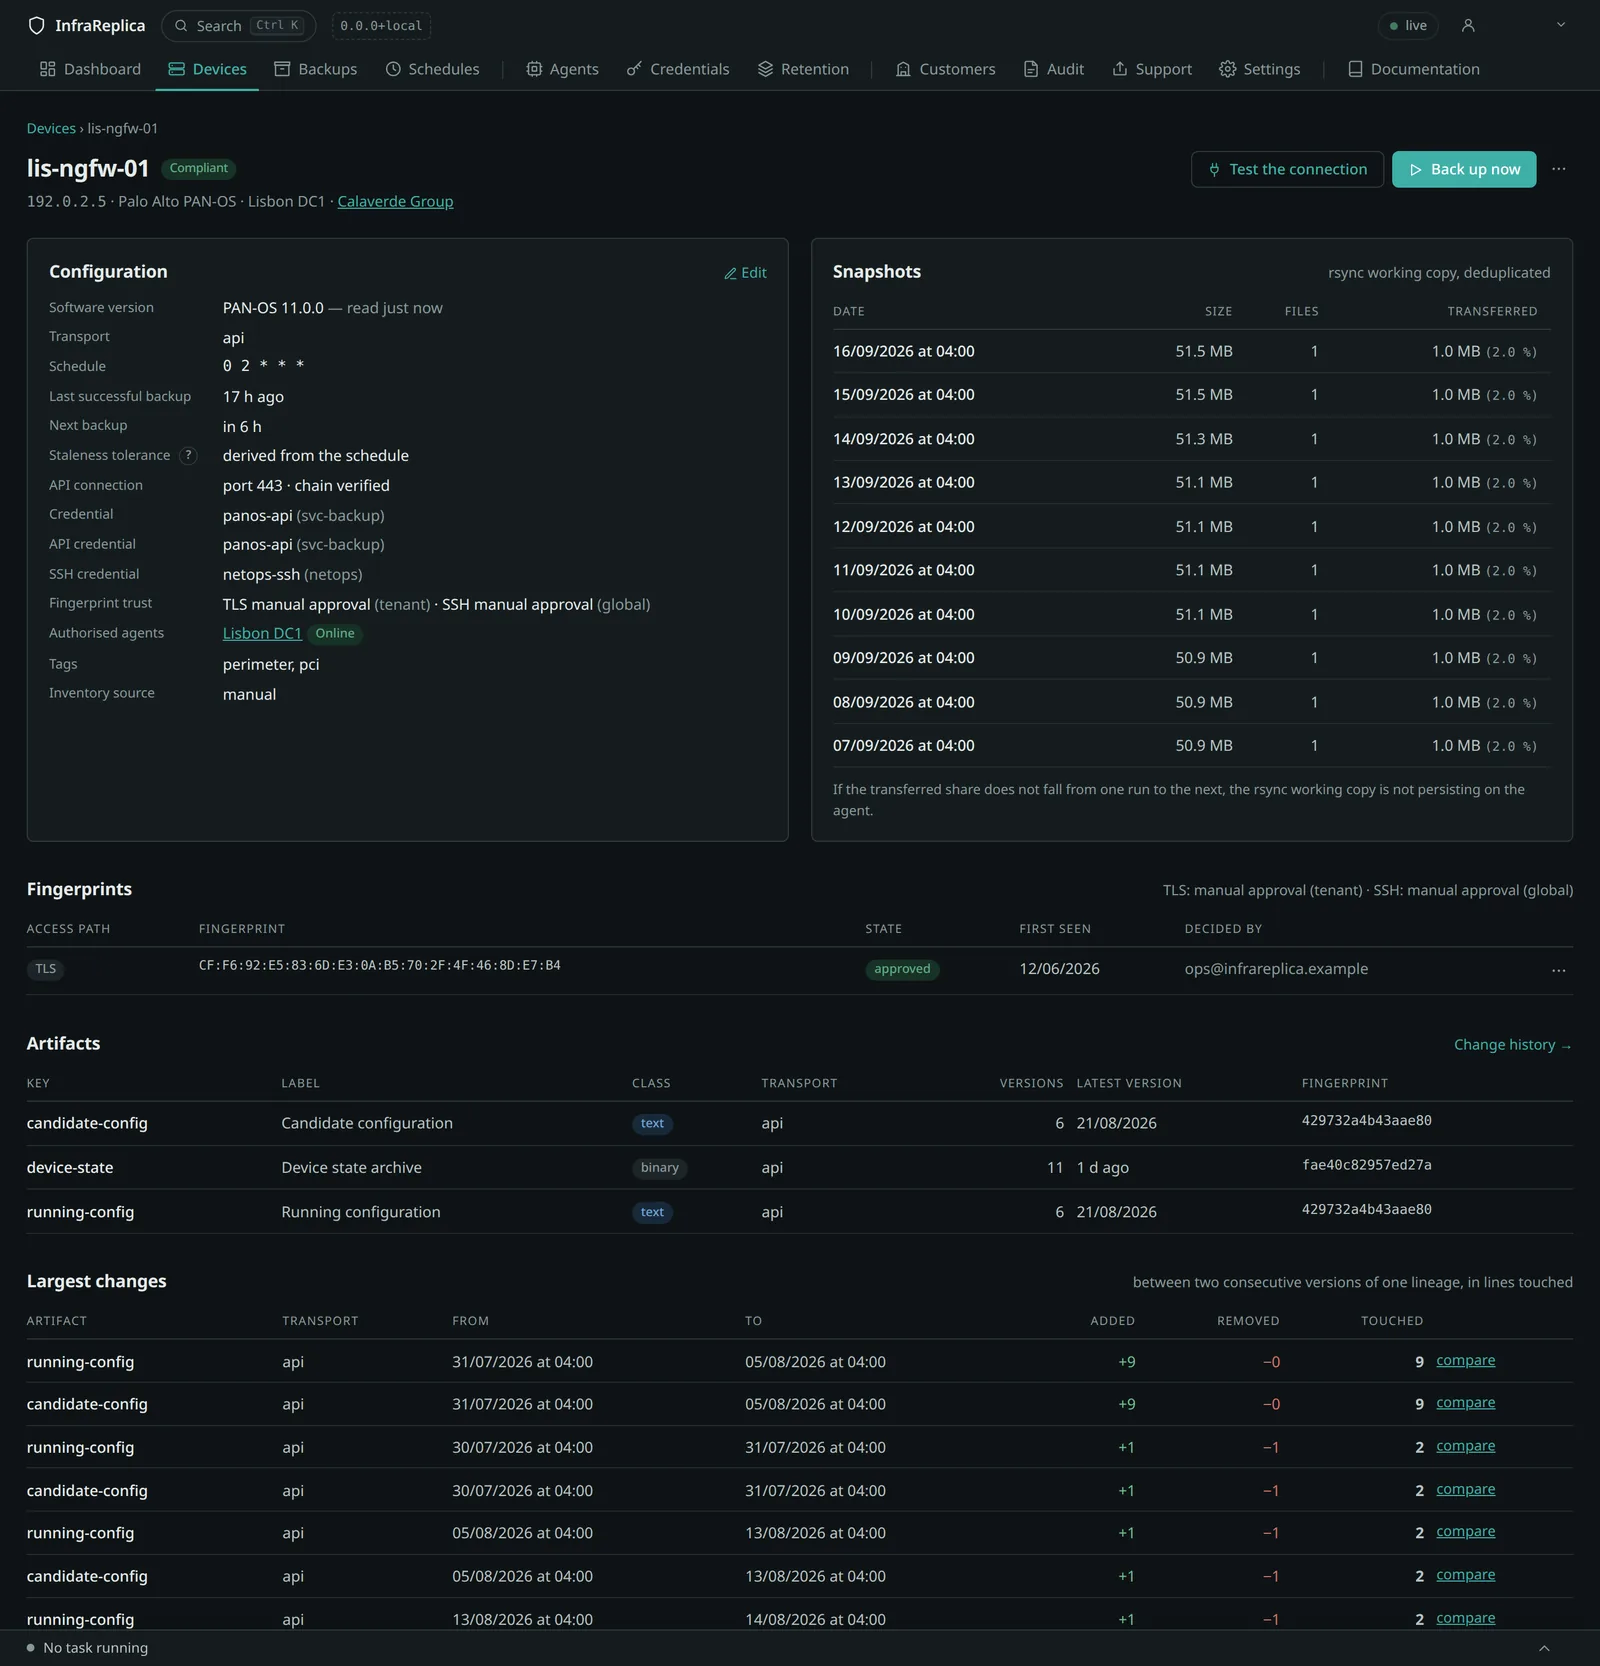Image resolution: width=1600 pixels, height=1666 pixels.
Task: Open the Change history link
Action: coord(1513,1045)
